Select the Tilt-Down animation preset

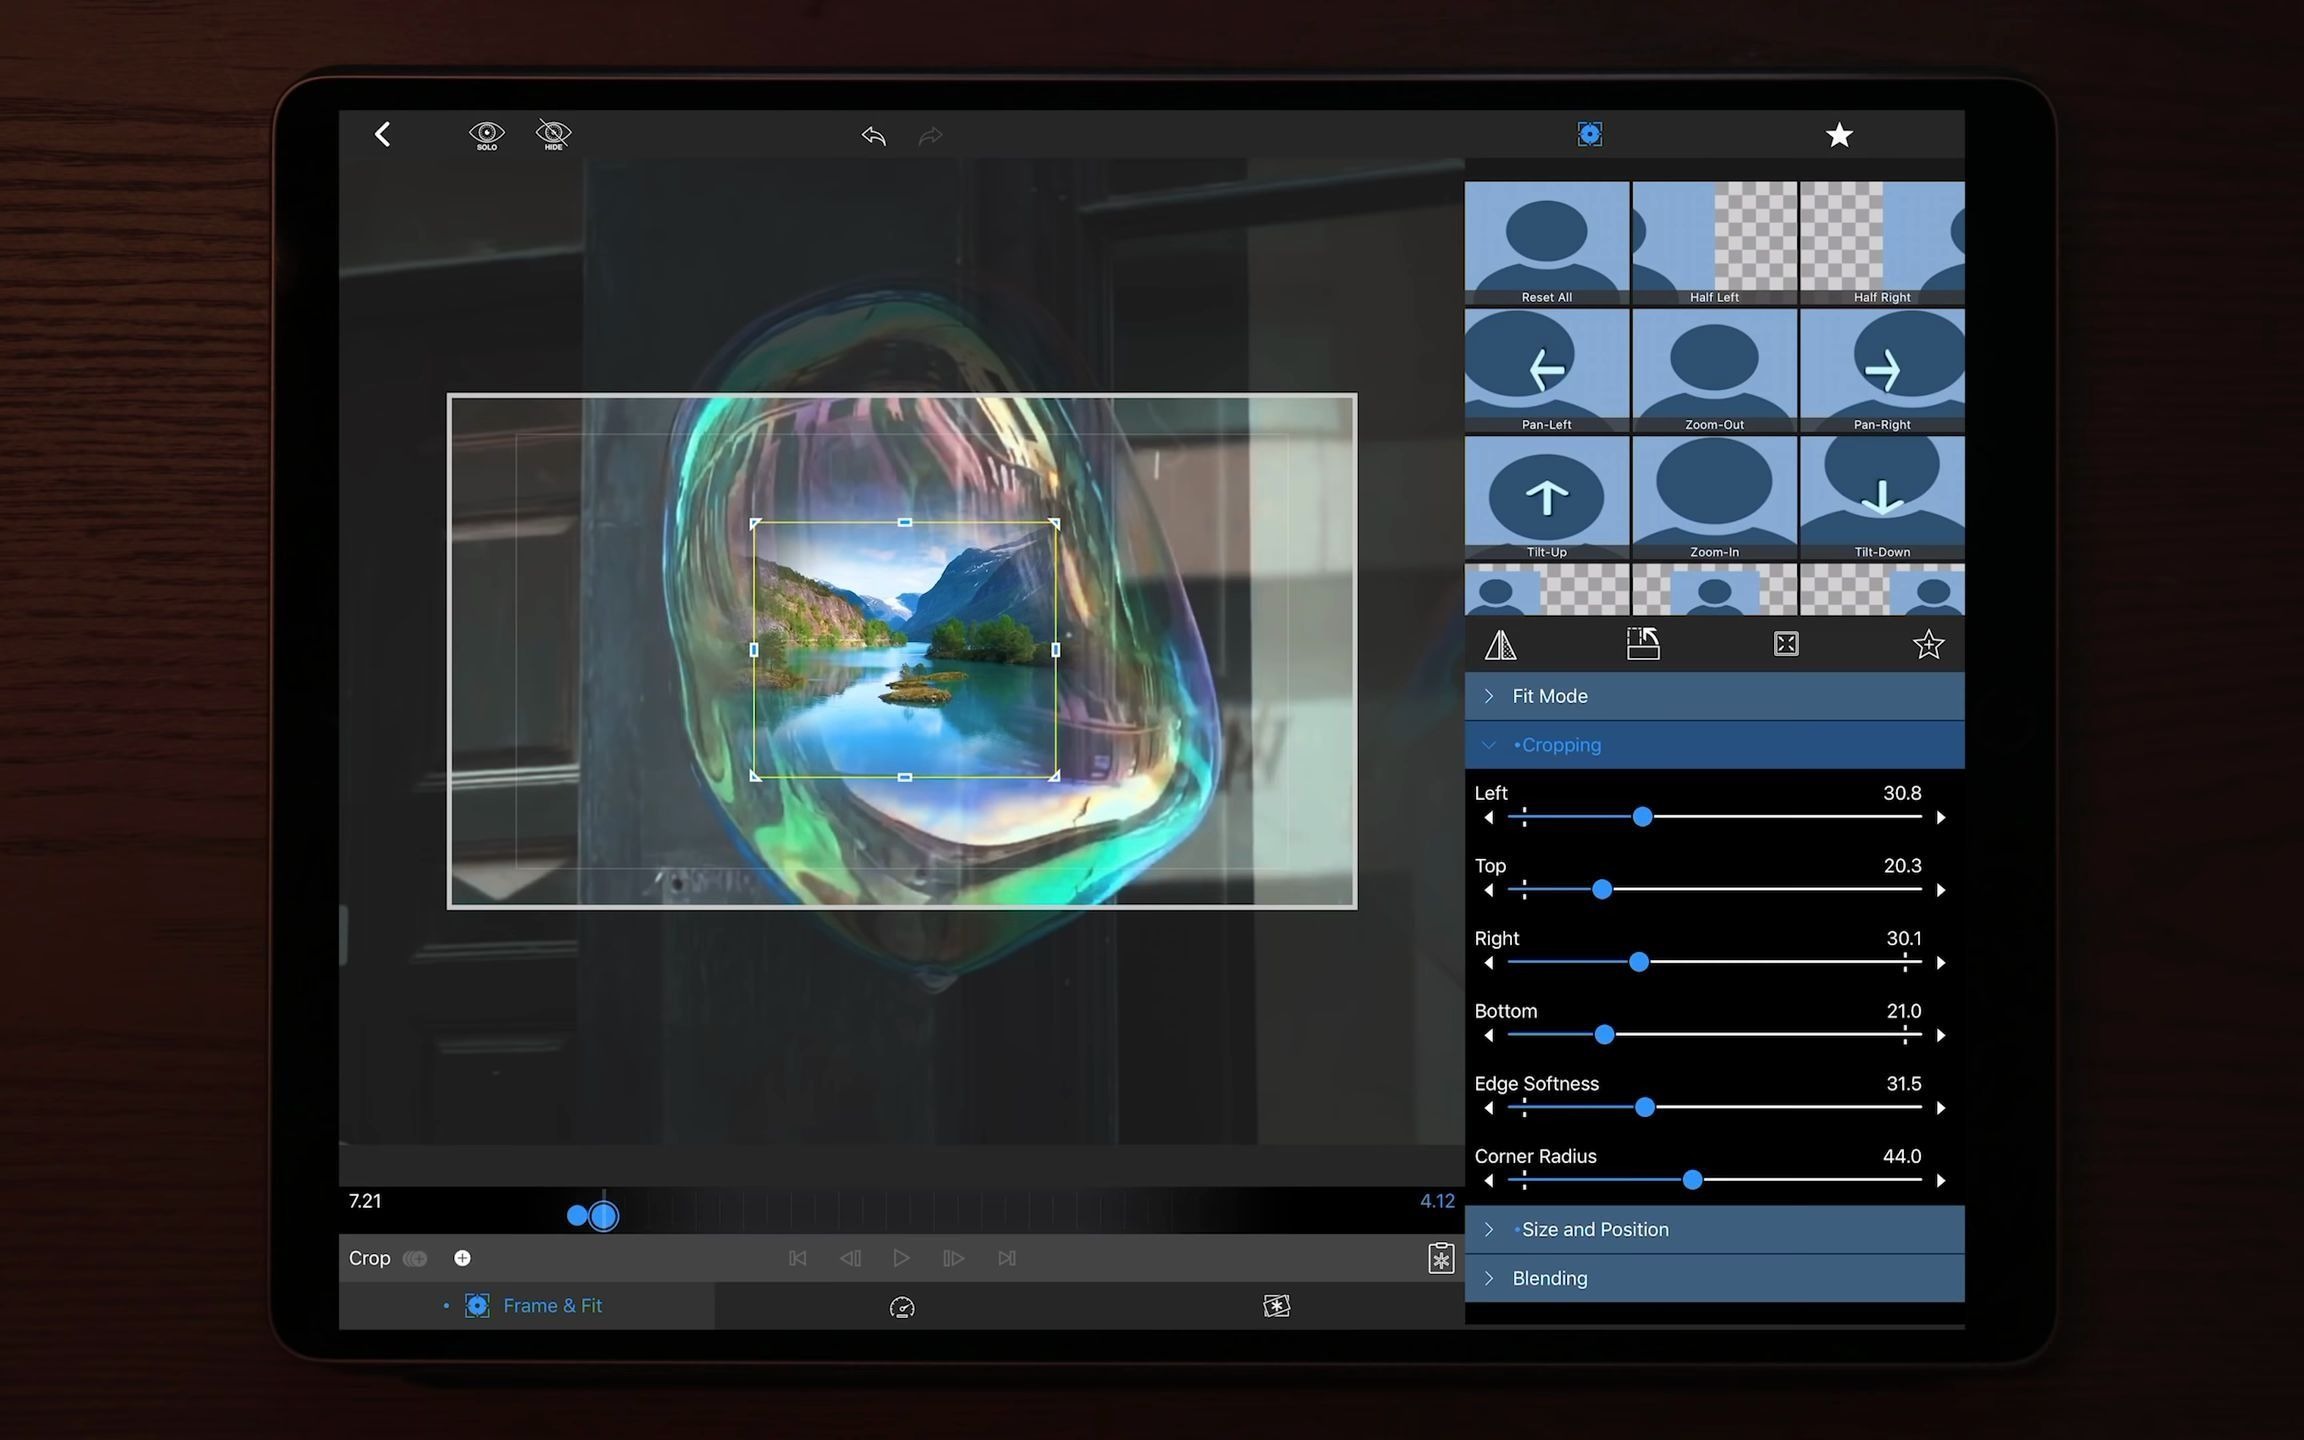point(1879,498)
